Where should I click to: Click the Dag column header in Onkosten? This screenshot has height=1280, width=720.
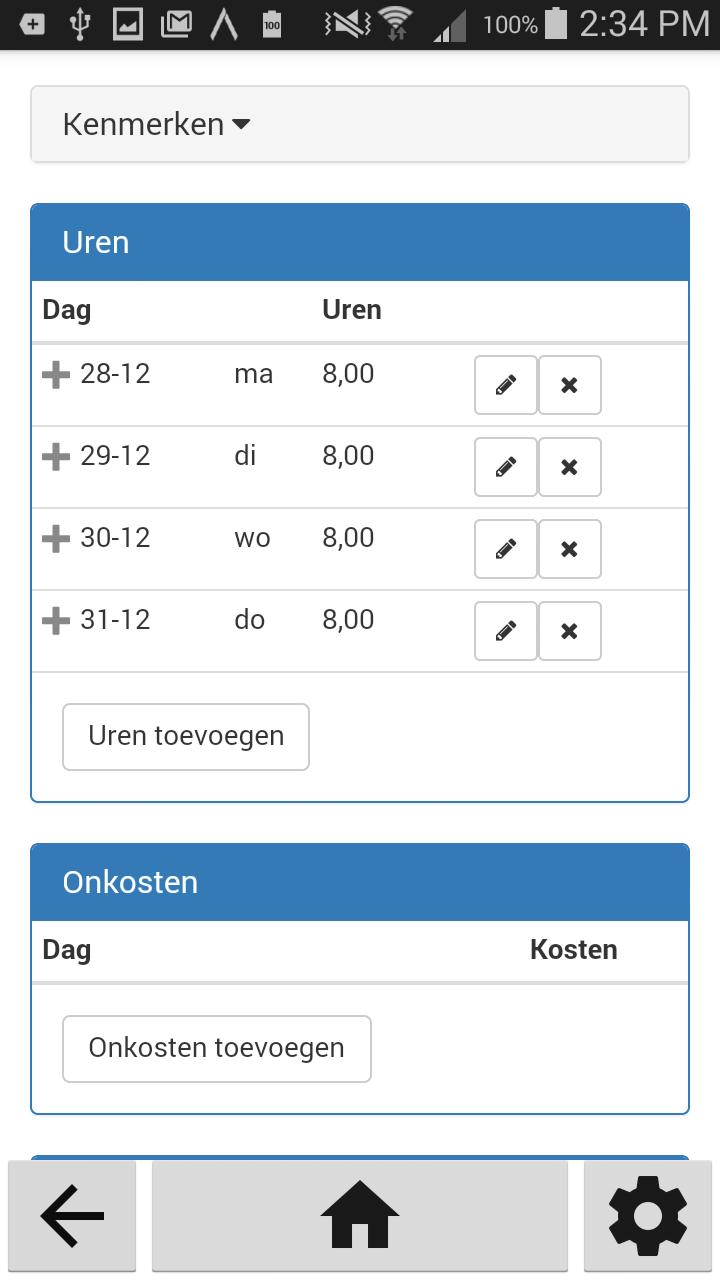(x=66, y=950)
